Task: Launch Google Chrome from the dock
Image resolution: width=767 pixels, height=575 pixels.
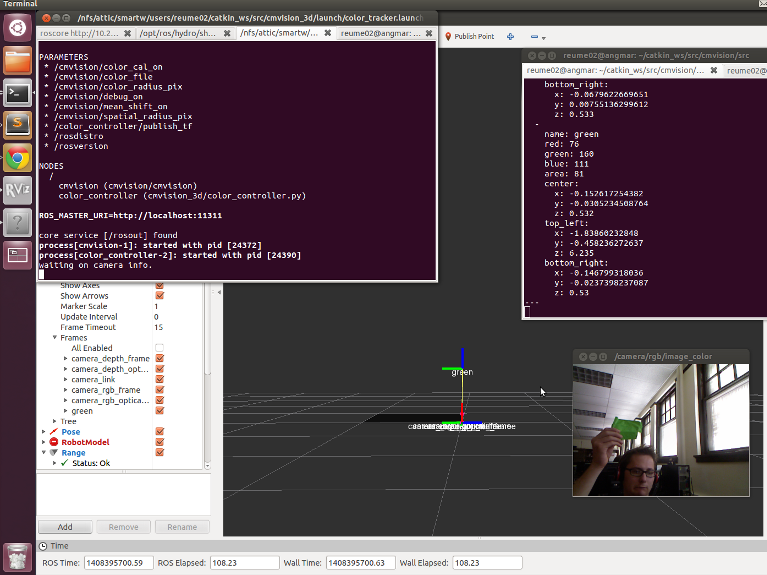Action: tap(17, 158)
